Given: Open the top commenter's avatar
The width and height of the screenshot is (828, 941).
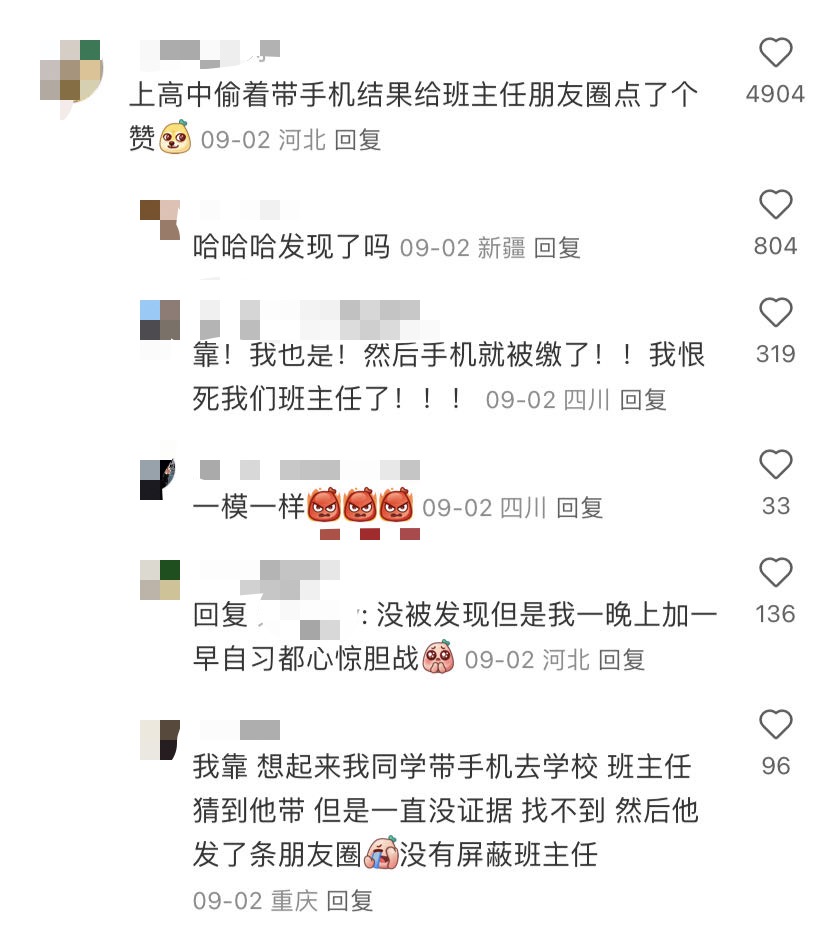Looking at the screenshot, I should click(x=70, y=78).
